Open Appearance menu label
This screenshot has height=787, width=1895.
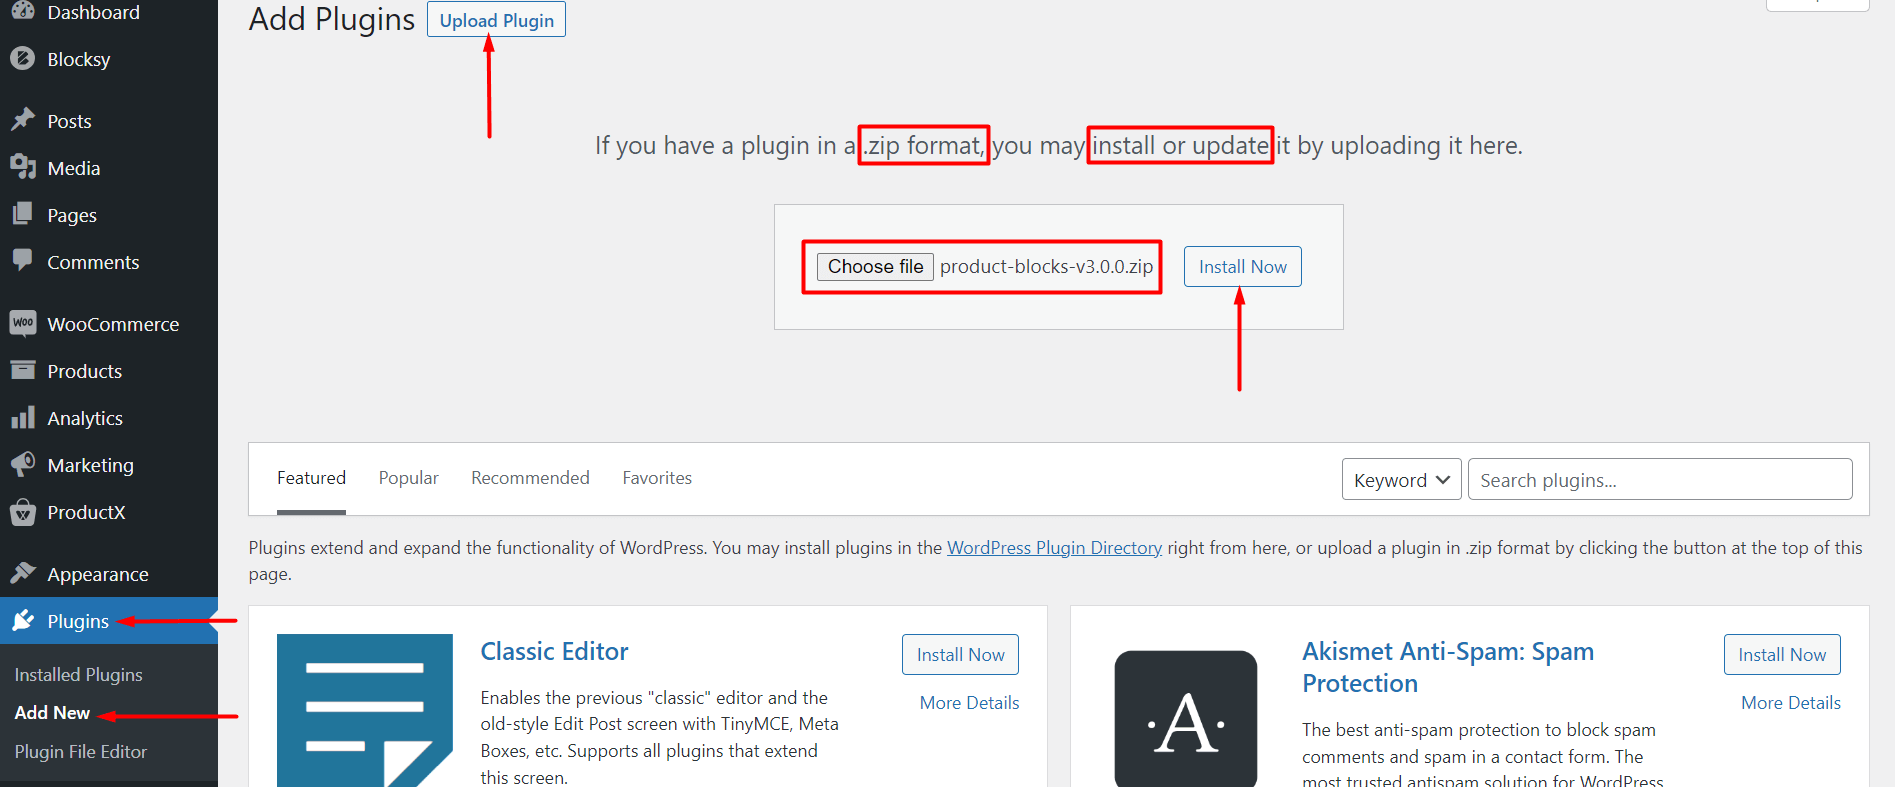pos(98,574)
